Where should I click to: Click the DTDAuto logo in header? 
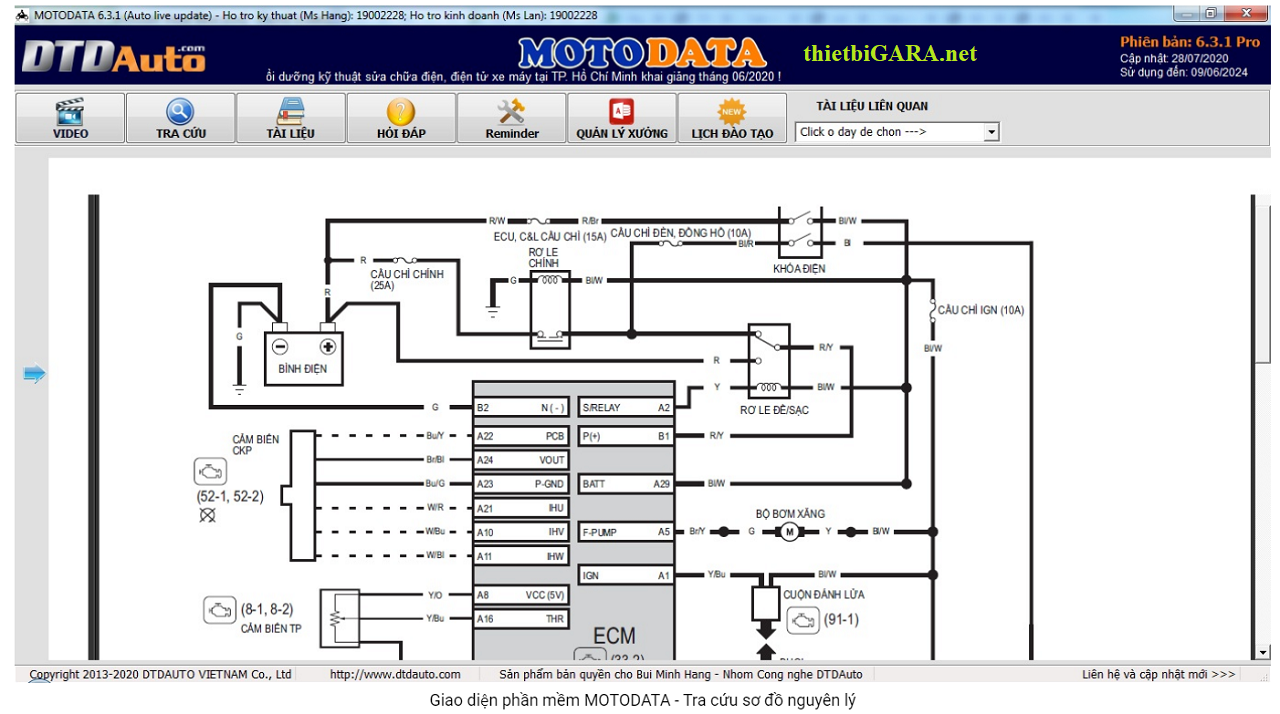[x=113, y=57]
